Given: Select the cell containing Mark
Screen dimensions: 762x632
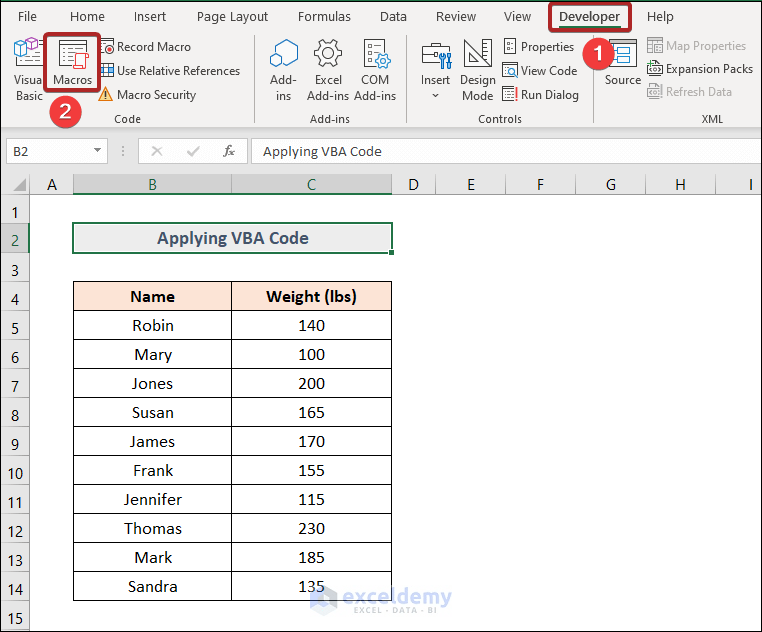Looking at the screenshot, I should [x=153, y=557].
